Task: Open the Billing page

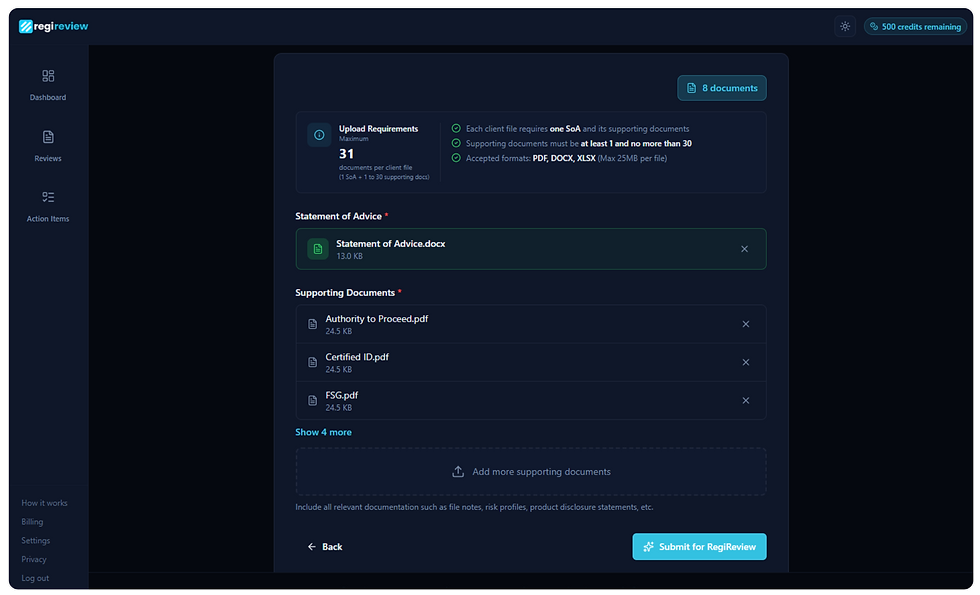Action: pyautogui.click(x=32, y=522)
